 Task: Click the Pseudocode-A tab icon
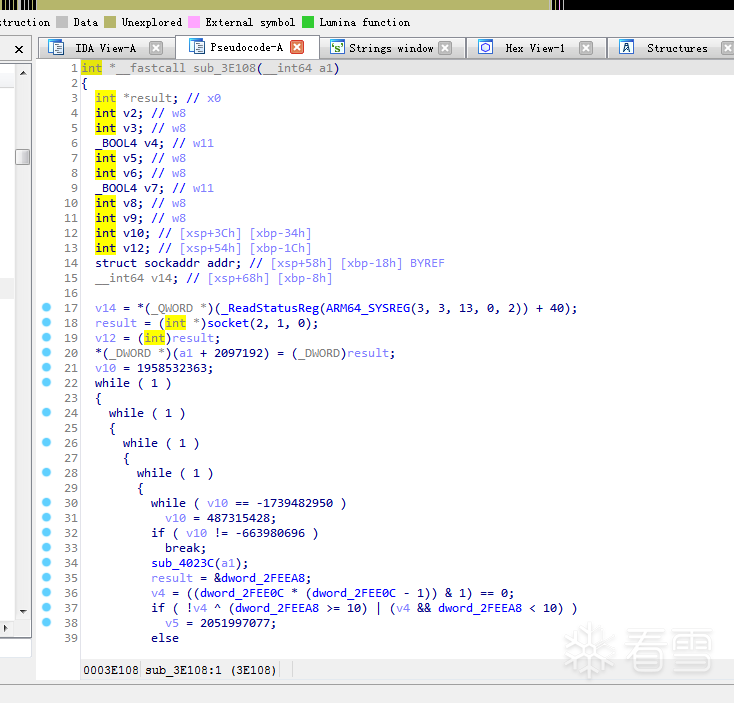point(197,47)
